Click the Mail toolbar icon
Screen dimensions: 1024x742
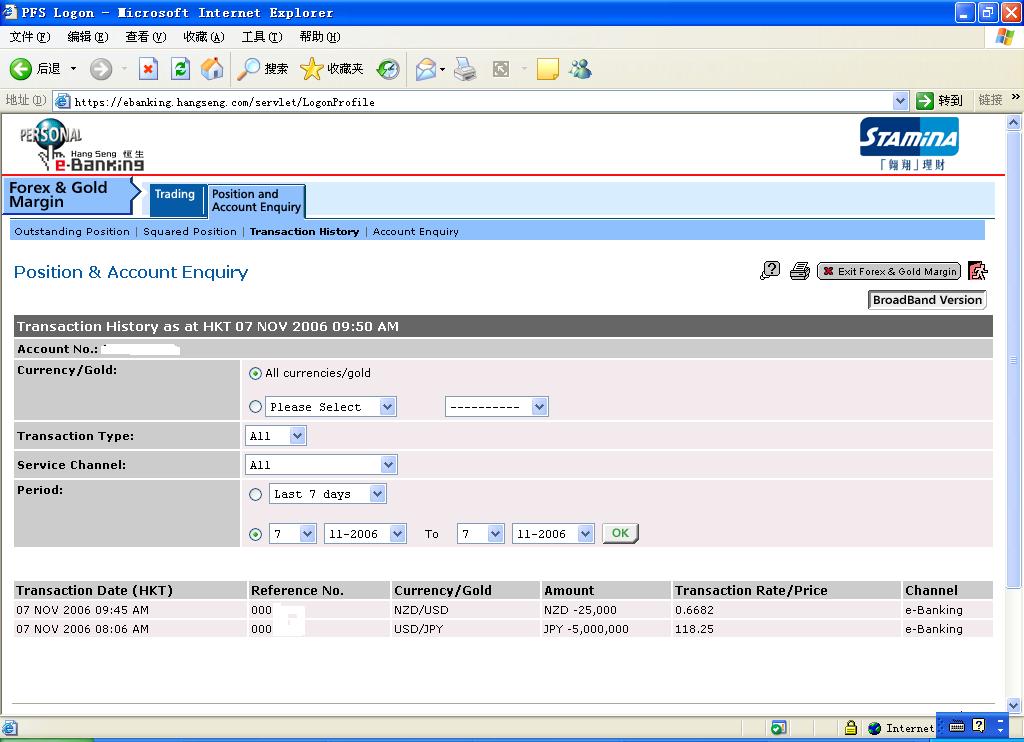tap(426, 68)
